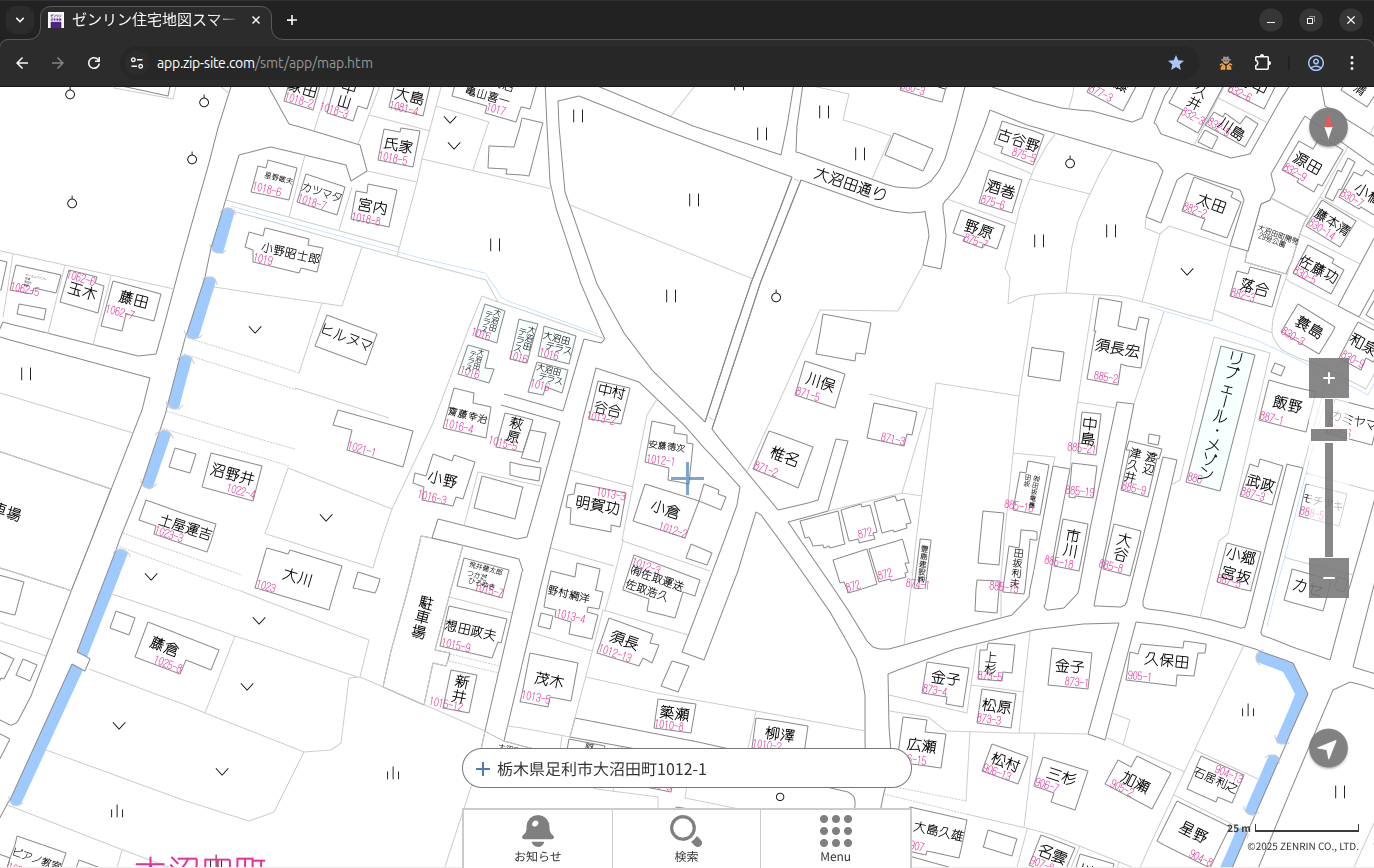Image resolution: width=1374 pixels, height=868 pixels.
Task: Open the Menu grid icon
Action: pos(835,838)
